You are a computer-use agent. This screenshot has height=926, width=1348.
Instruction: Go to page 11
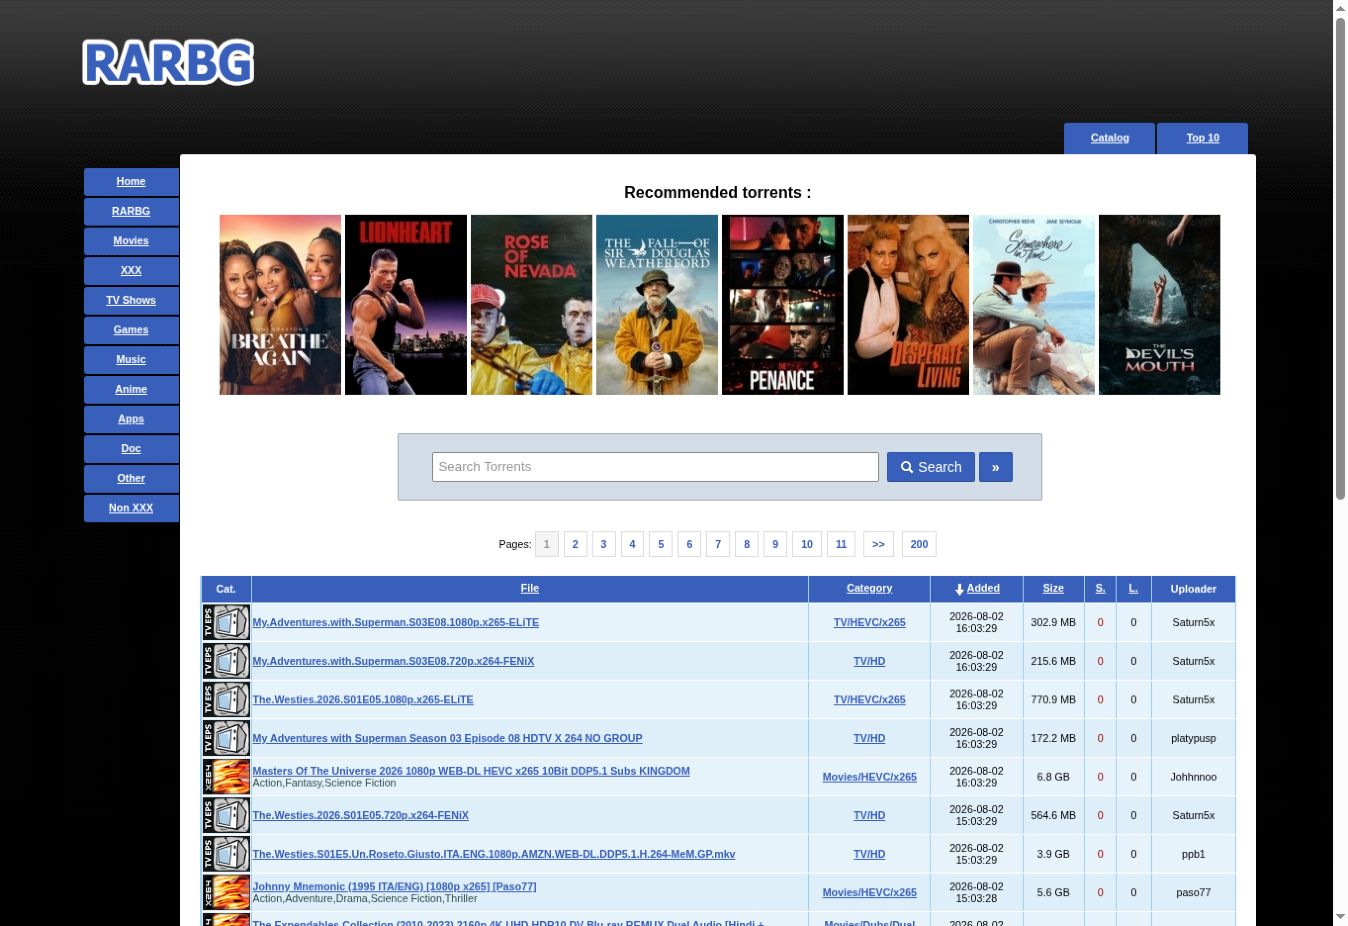(841, 544)
